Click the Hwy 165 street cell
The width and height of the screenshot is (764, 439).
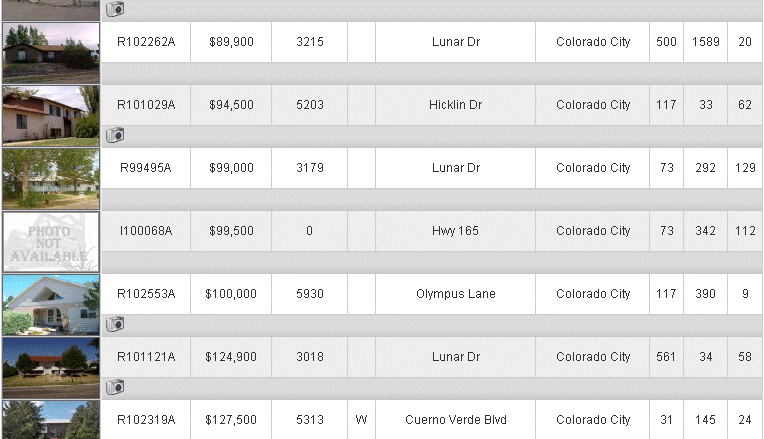pyautogui.click(x=456, y=231)
